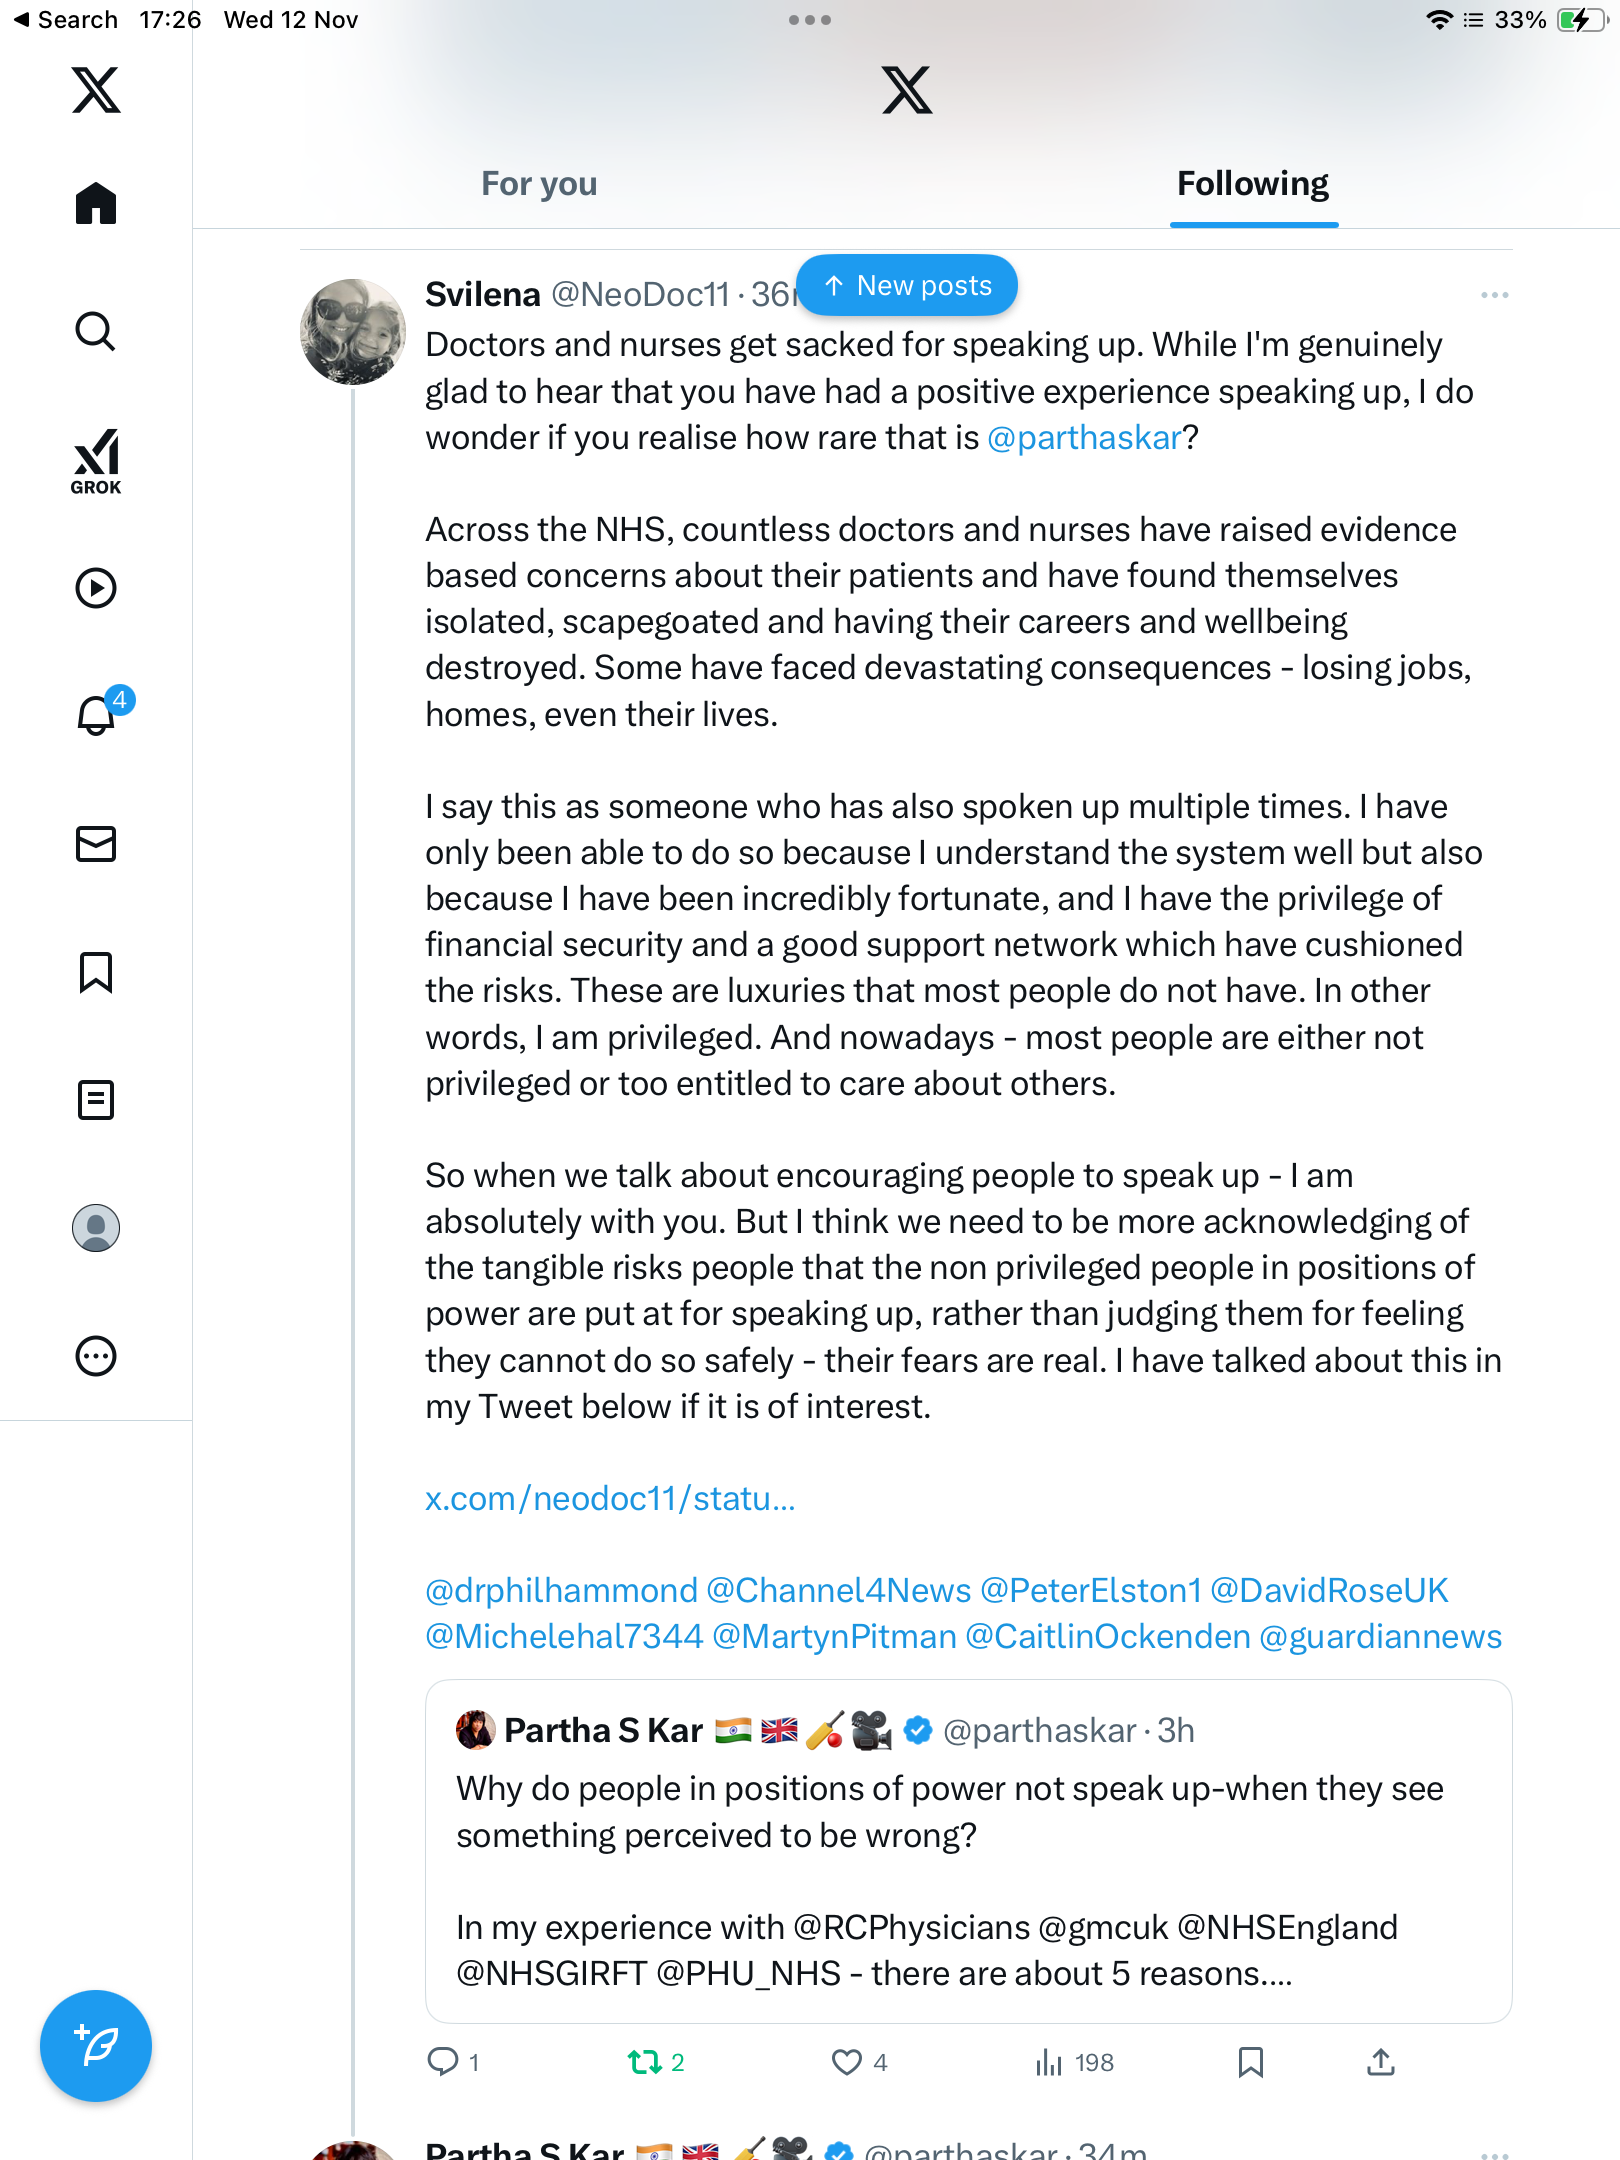
Task: Go to Home feed icon
Action: pyautogui.click(x=96, y=204)
